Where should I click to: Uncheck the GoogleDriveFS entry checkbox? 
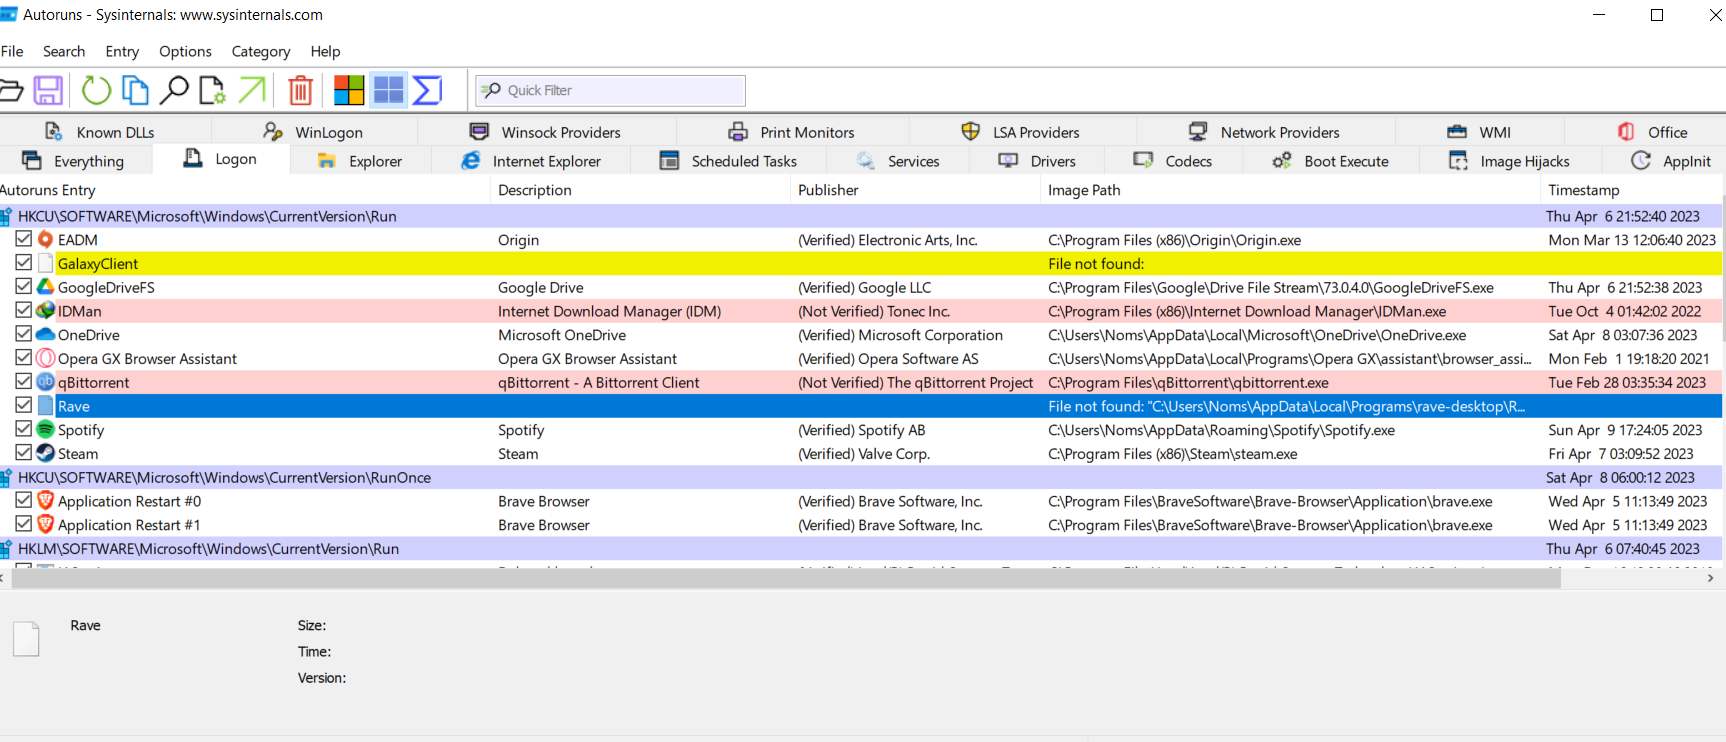coord(24,286)
